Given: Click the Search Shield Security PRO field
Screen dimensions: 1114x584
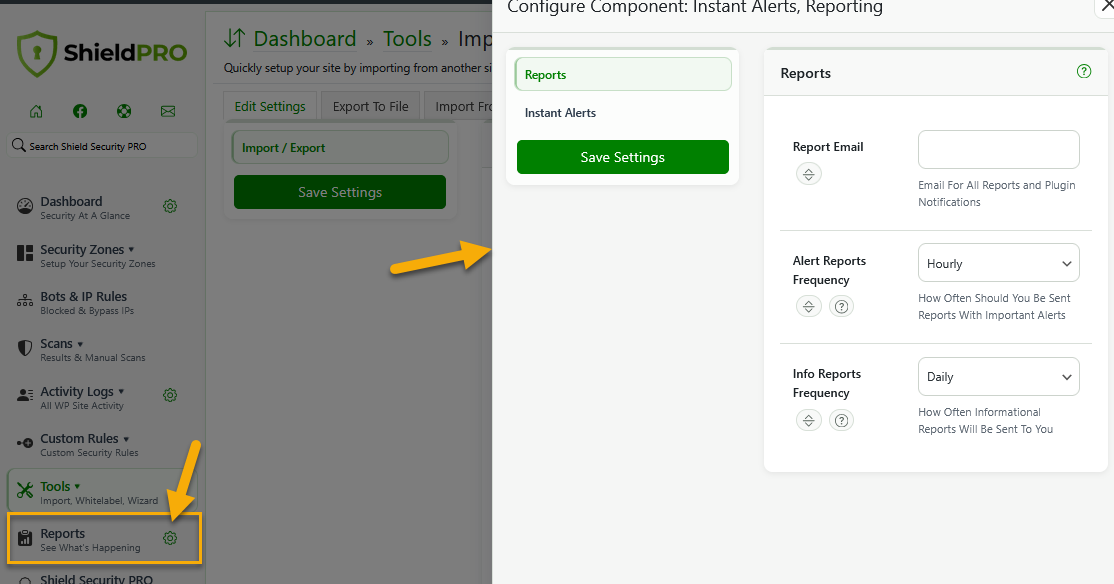Looking at the screenshot, I should pyautogui.click(x=102, y=146).
